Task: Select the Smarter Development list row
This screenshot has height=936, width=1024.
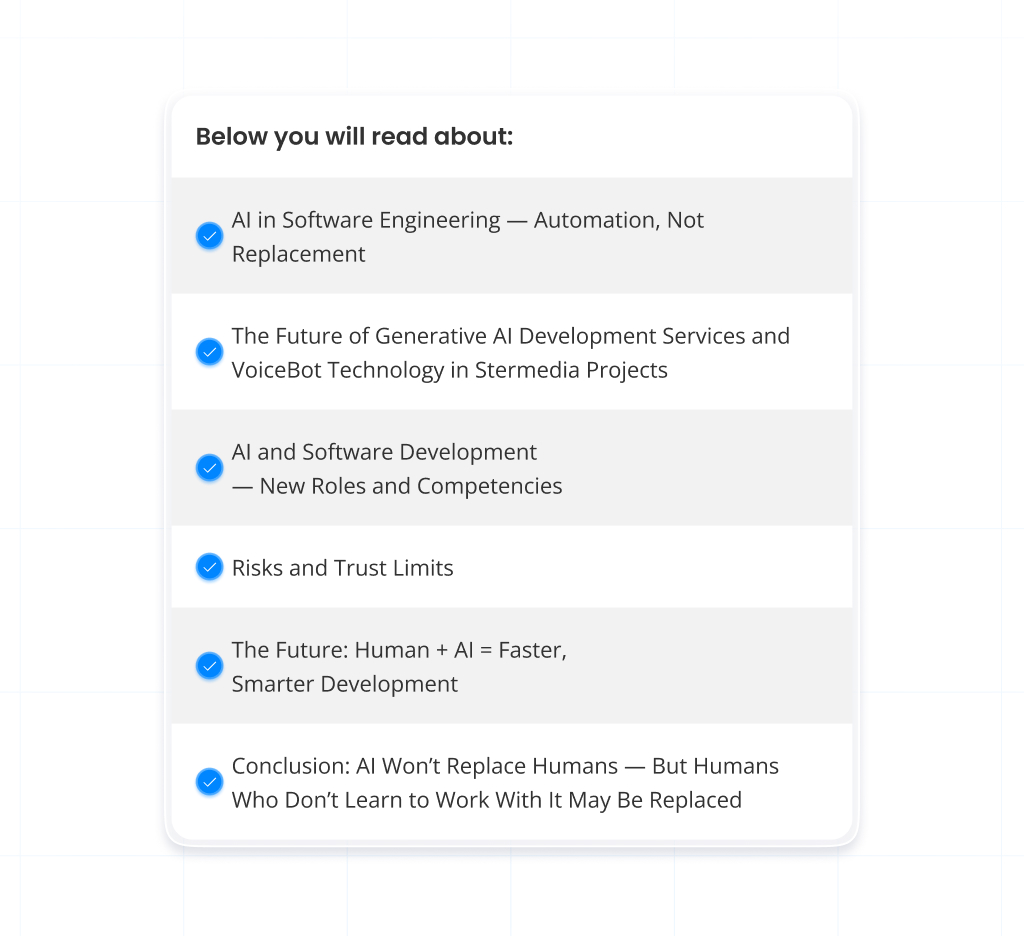Action: pyautogui.click(x=399, y=665)
